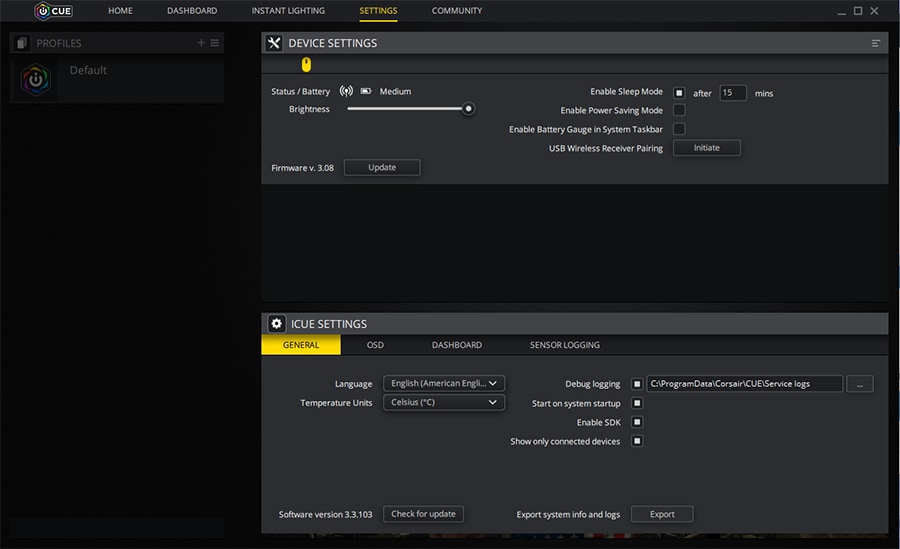
Task: Click the sleep mode minutes input field
Action: point(733,93)
